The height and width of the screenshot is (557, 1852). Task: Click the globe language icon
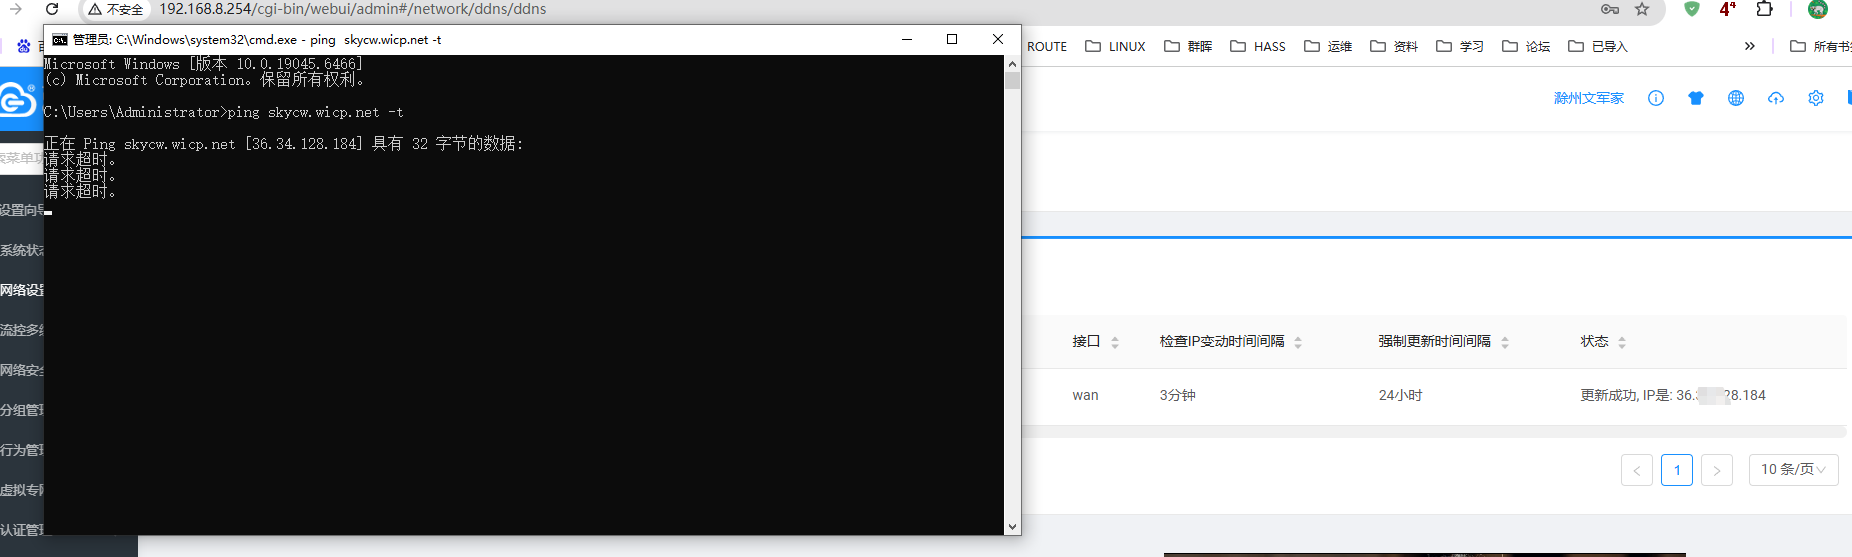[1736, 98]
